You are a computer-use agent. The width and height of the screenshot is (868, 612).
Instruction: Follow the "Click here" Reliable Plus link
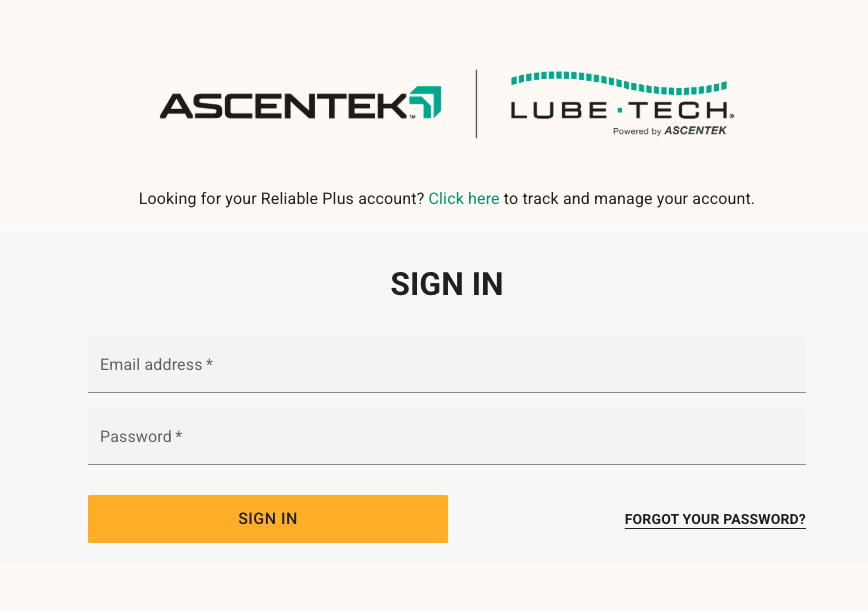click(x=464, y=199)
